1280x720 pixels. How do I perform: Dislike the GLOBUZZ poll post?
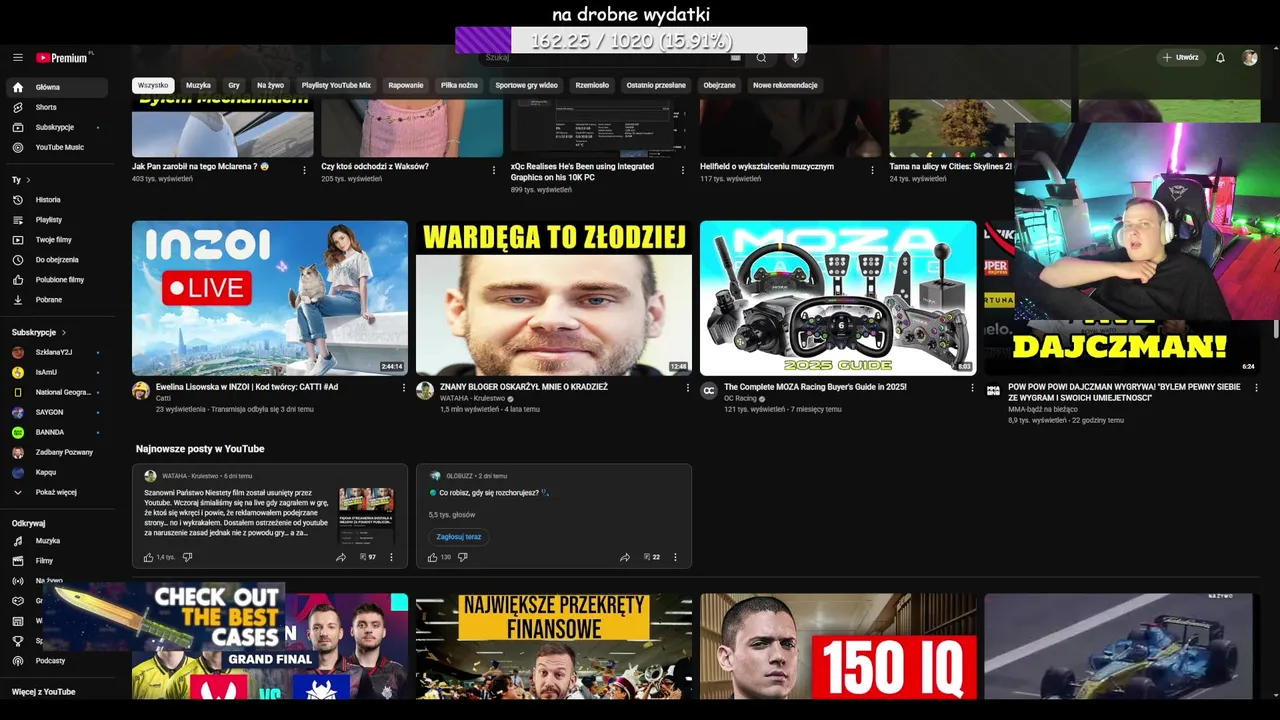click(462, 557)
